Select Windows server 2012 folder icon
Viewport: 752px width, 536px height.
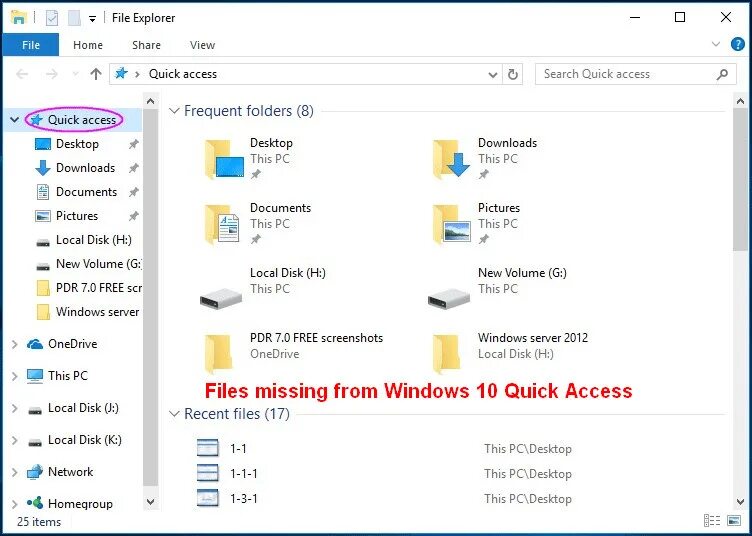[446, 354]
